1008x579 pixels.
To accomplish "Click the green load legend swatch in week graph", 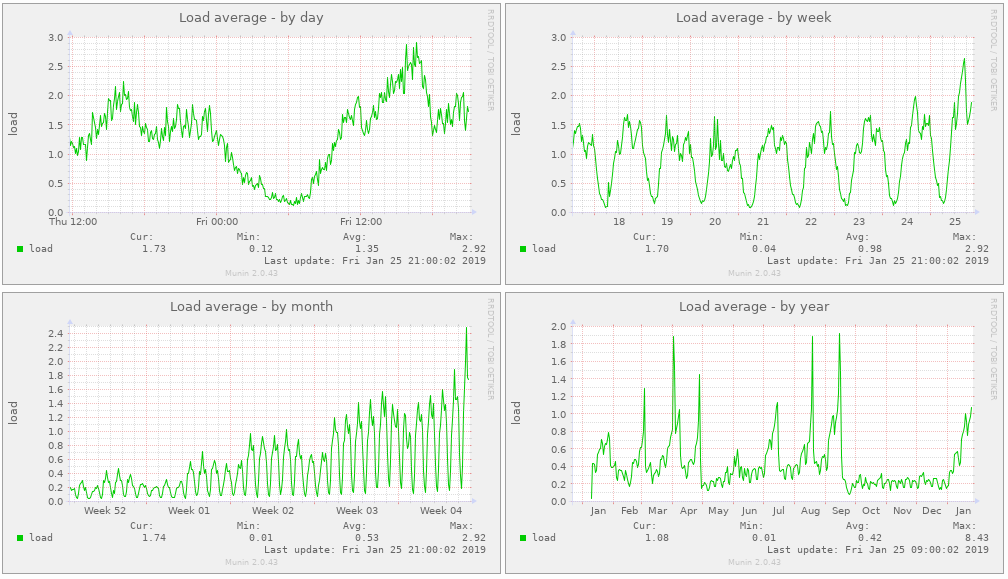I will [x=523, y=249].
